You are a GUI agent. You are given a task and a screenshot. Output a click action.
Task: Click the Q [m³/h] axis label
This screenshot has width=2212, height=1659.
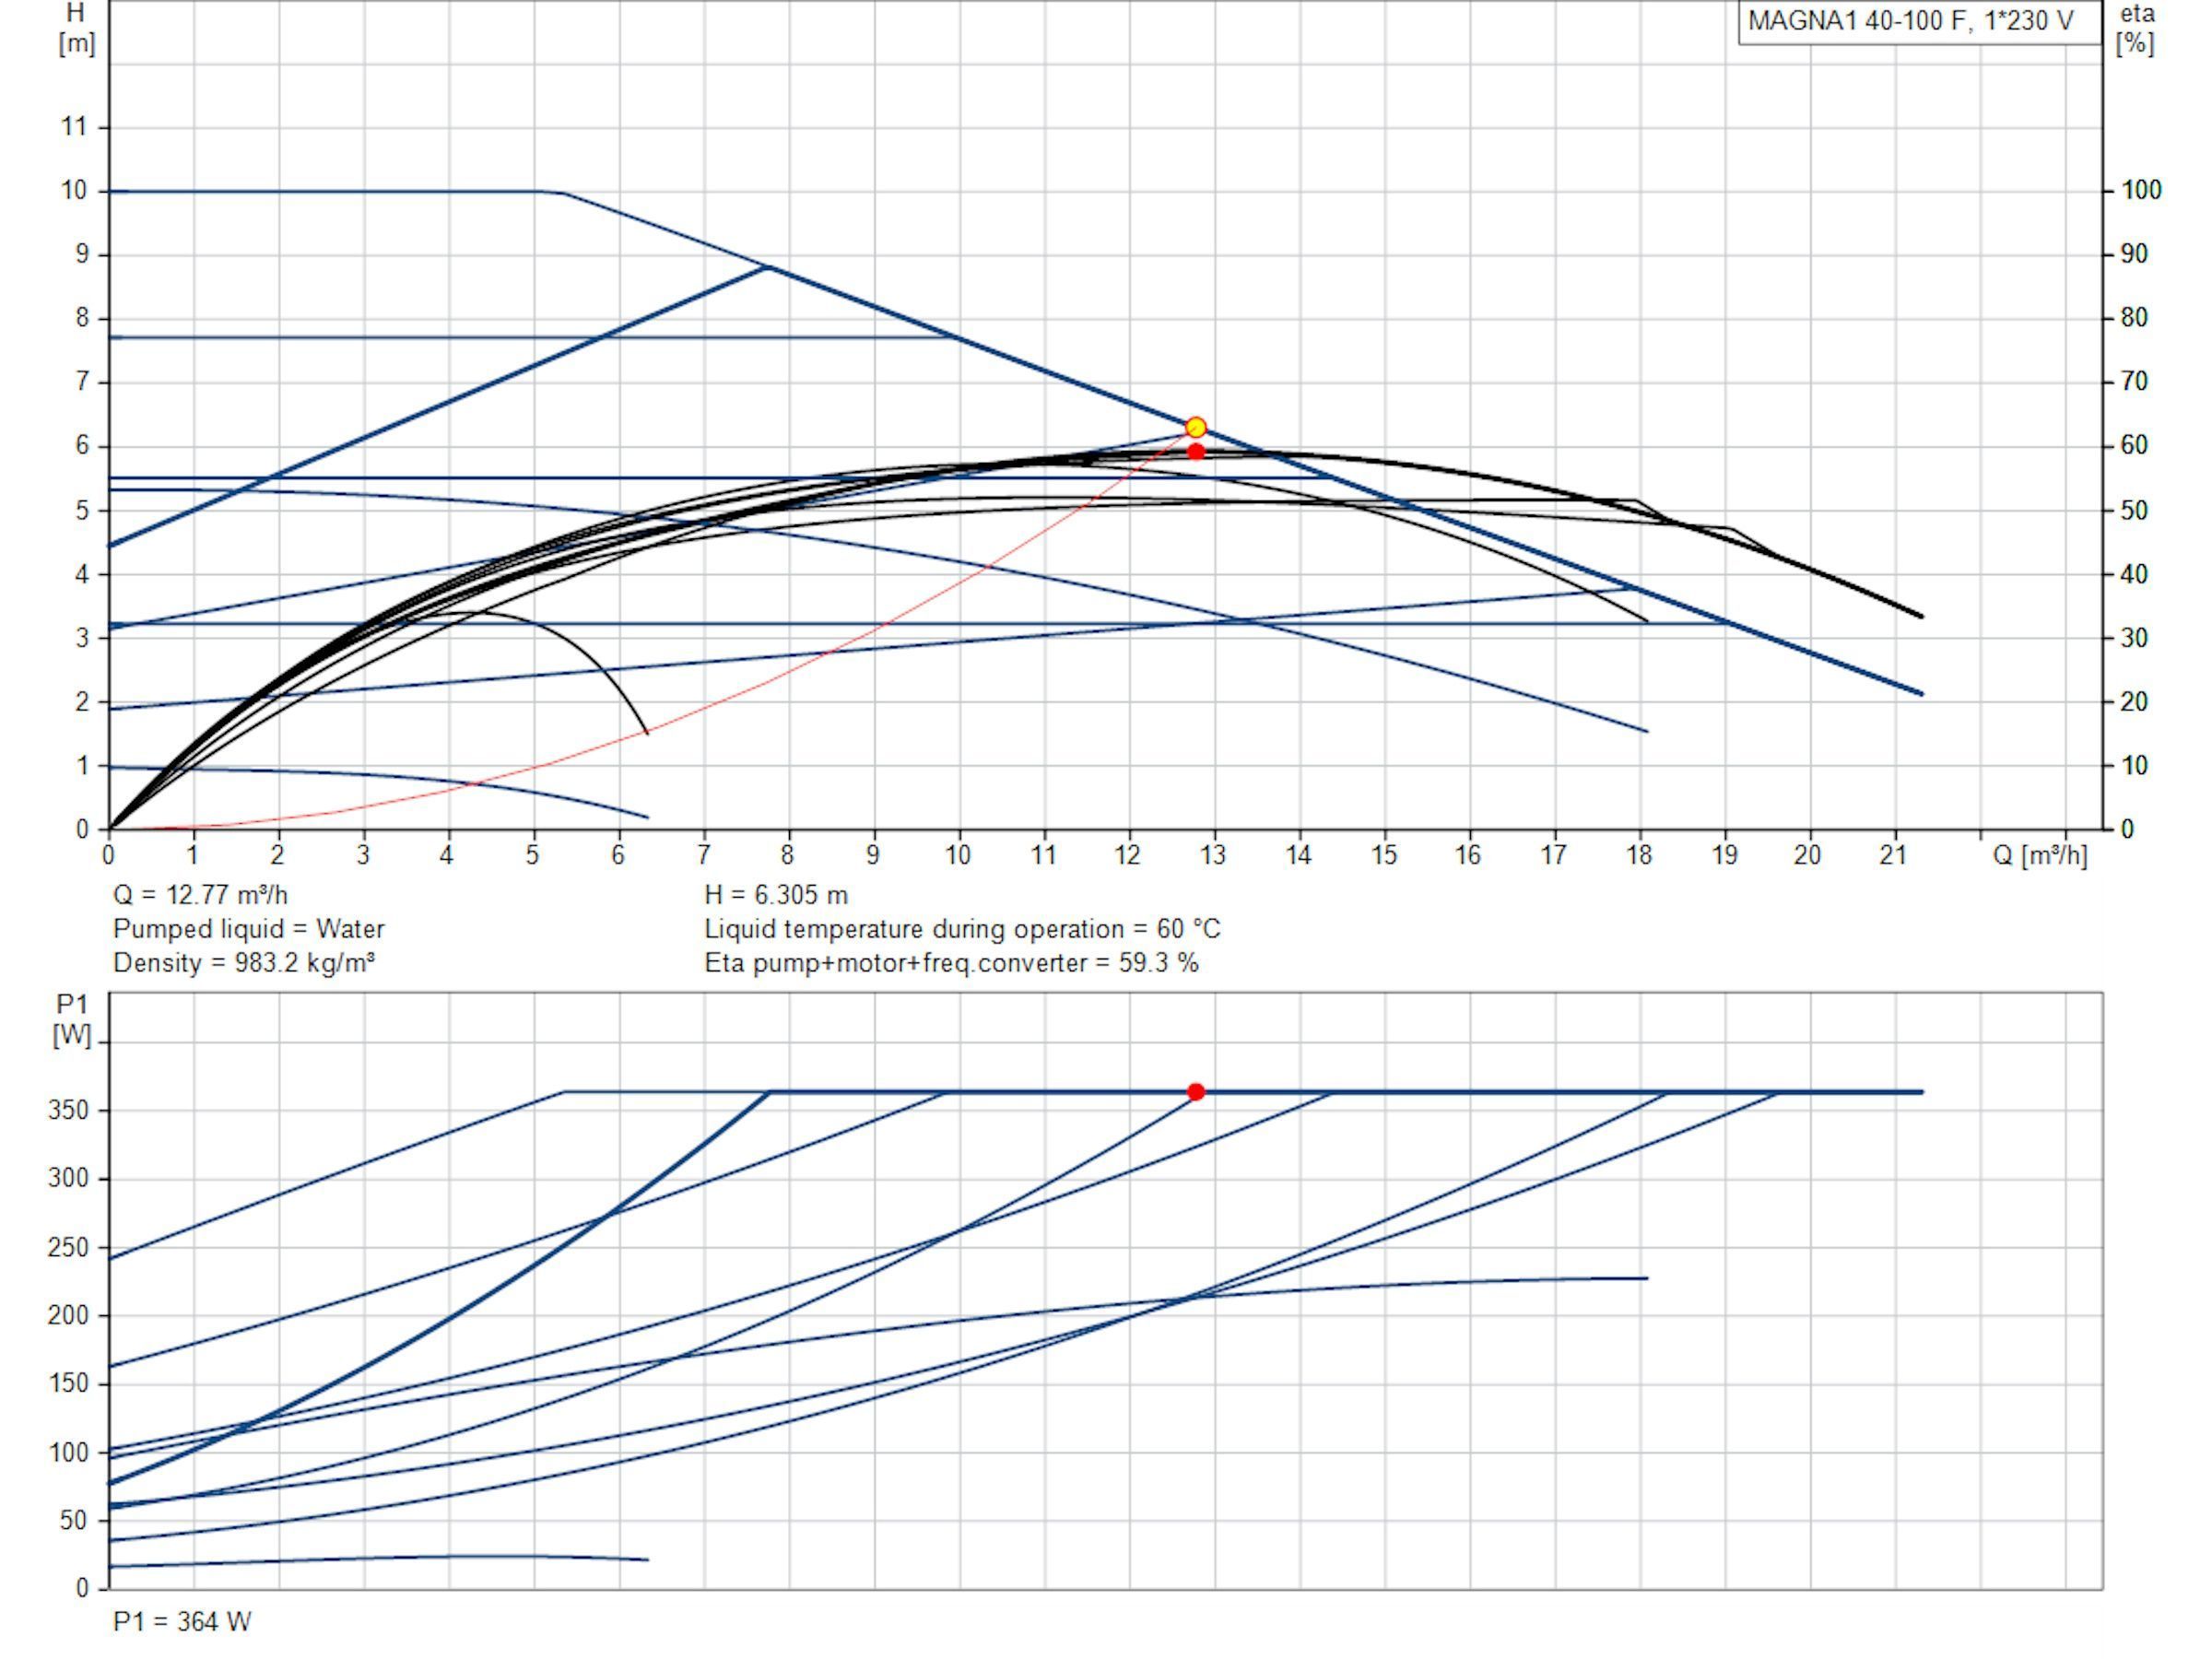[2040, 855]
